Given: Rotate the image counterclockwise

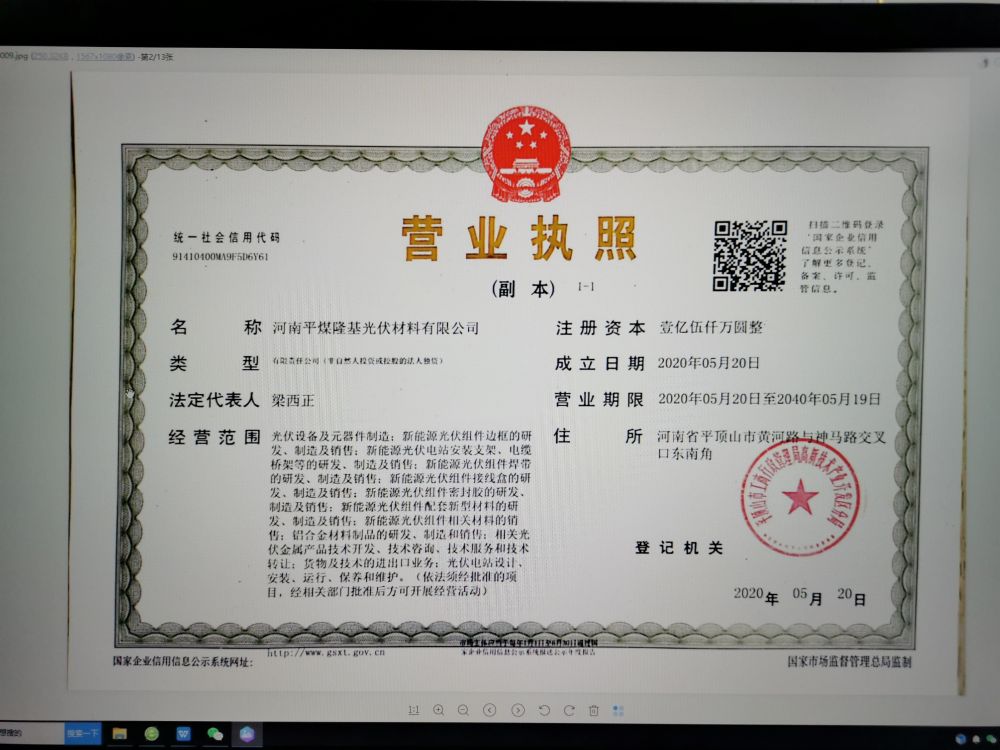Looking at the screenshot, I should click(x=544, y=710).
